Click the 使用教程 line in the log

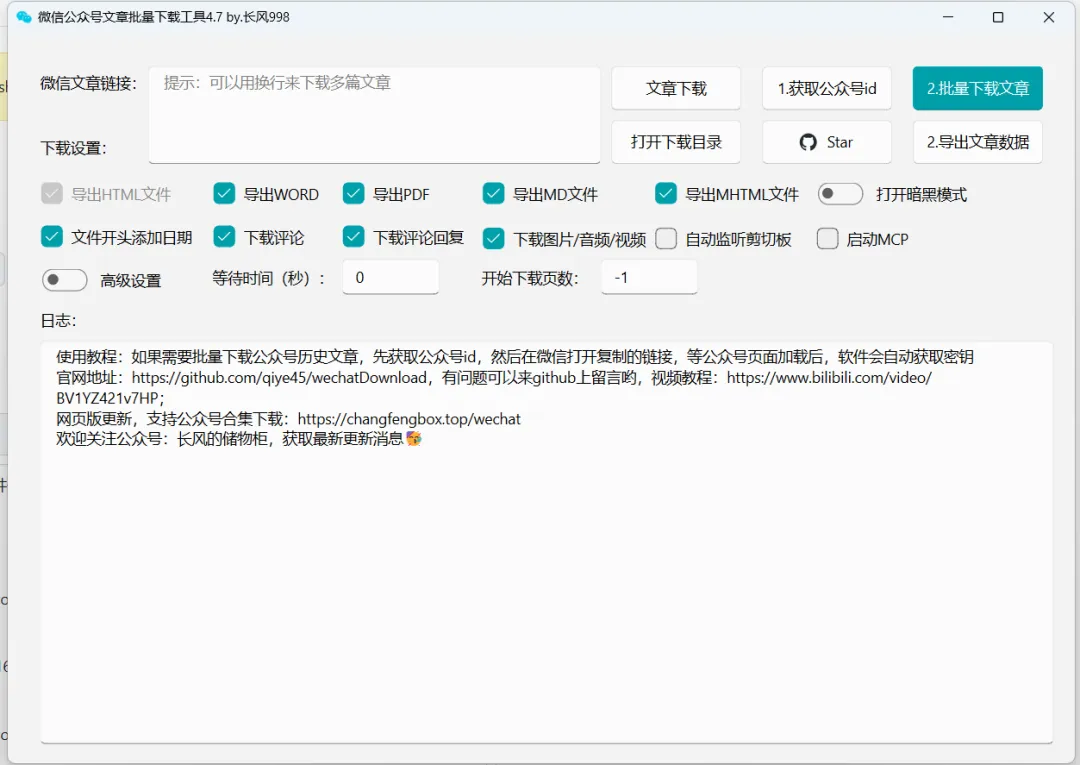click(x=515, y=357)
